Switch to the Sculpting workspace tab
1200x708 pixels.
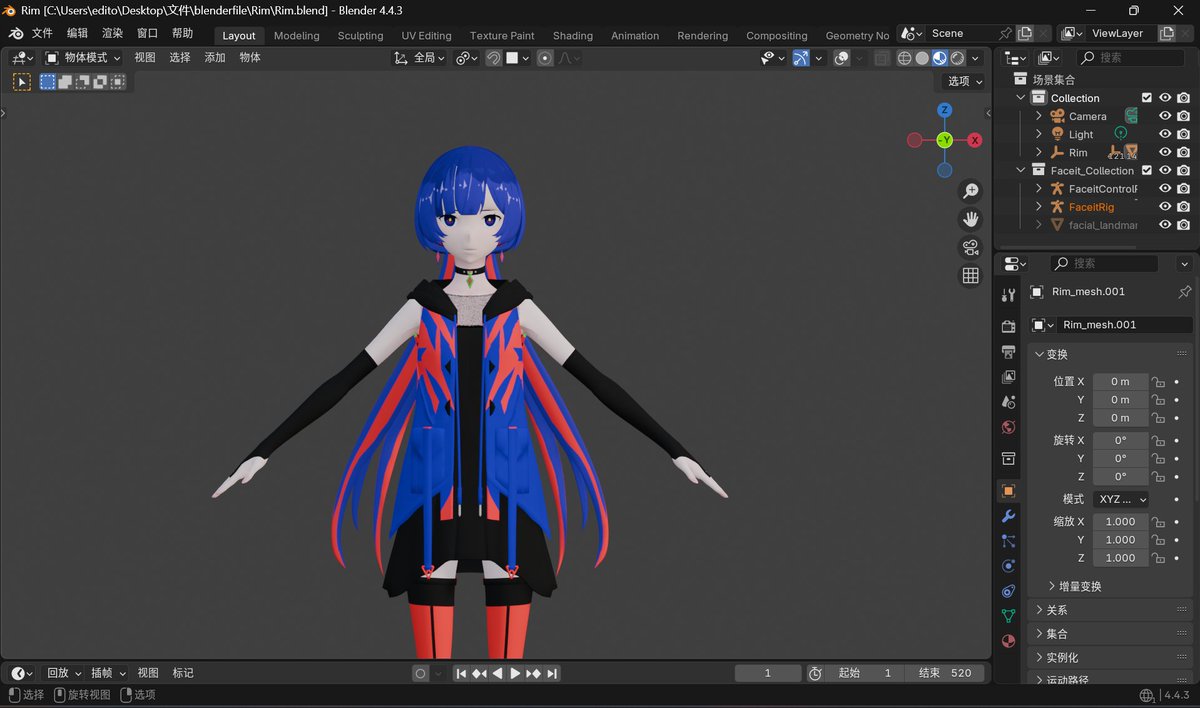coord(360,35)
